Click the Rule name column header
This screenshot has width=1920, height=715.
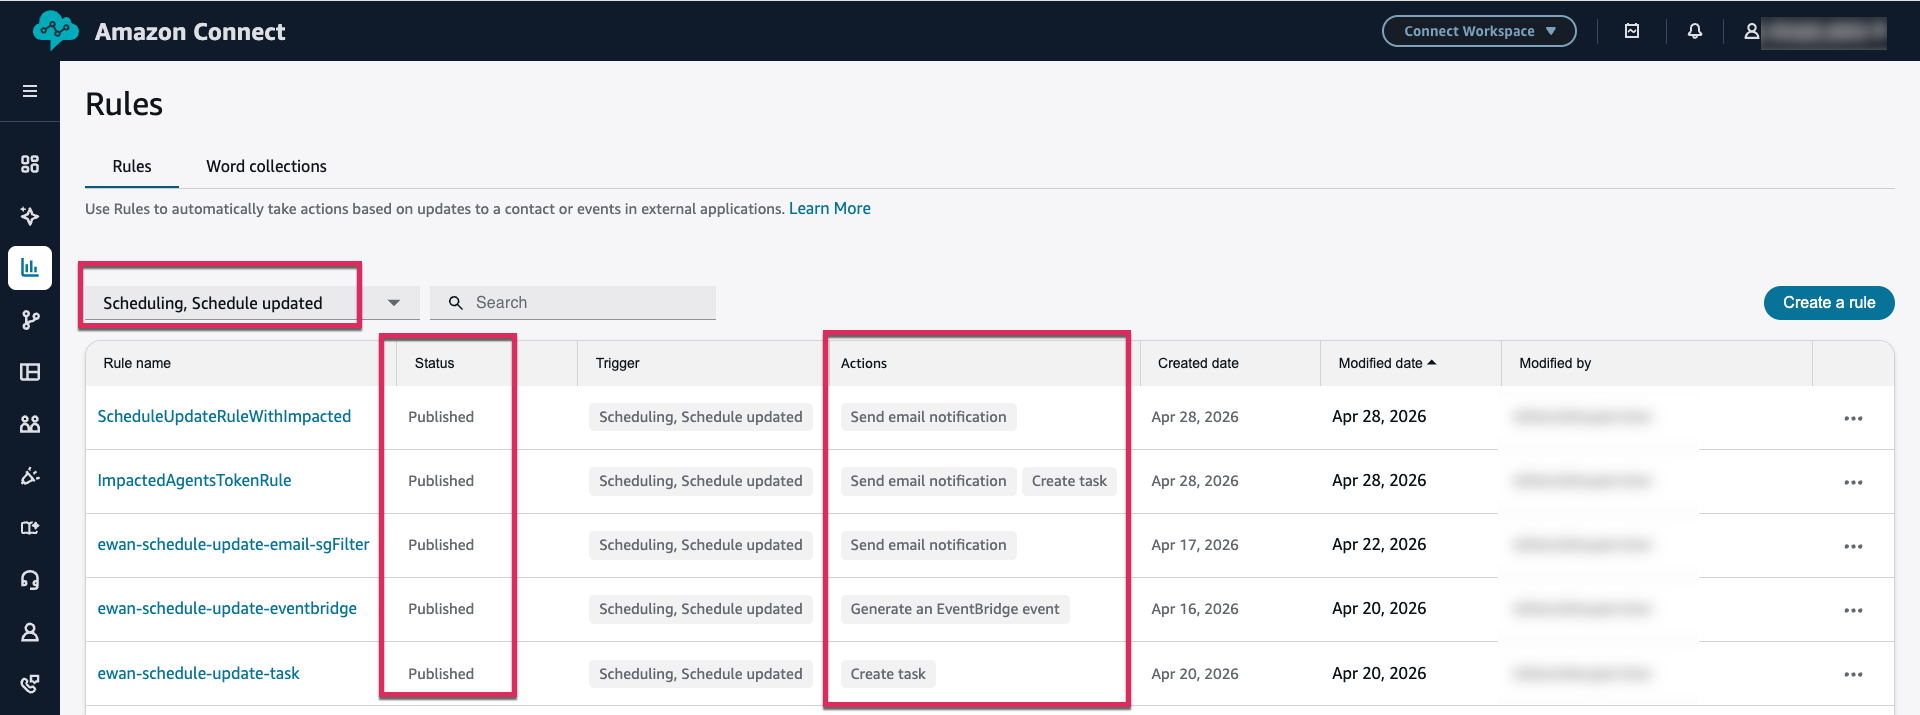pyautogui.click(x=137, y=363)
